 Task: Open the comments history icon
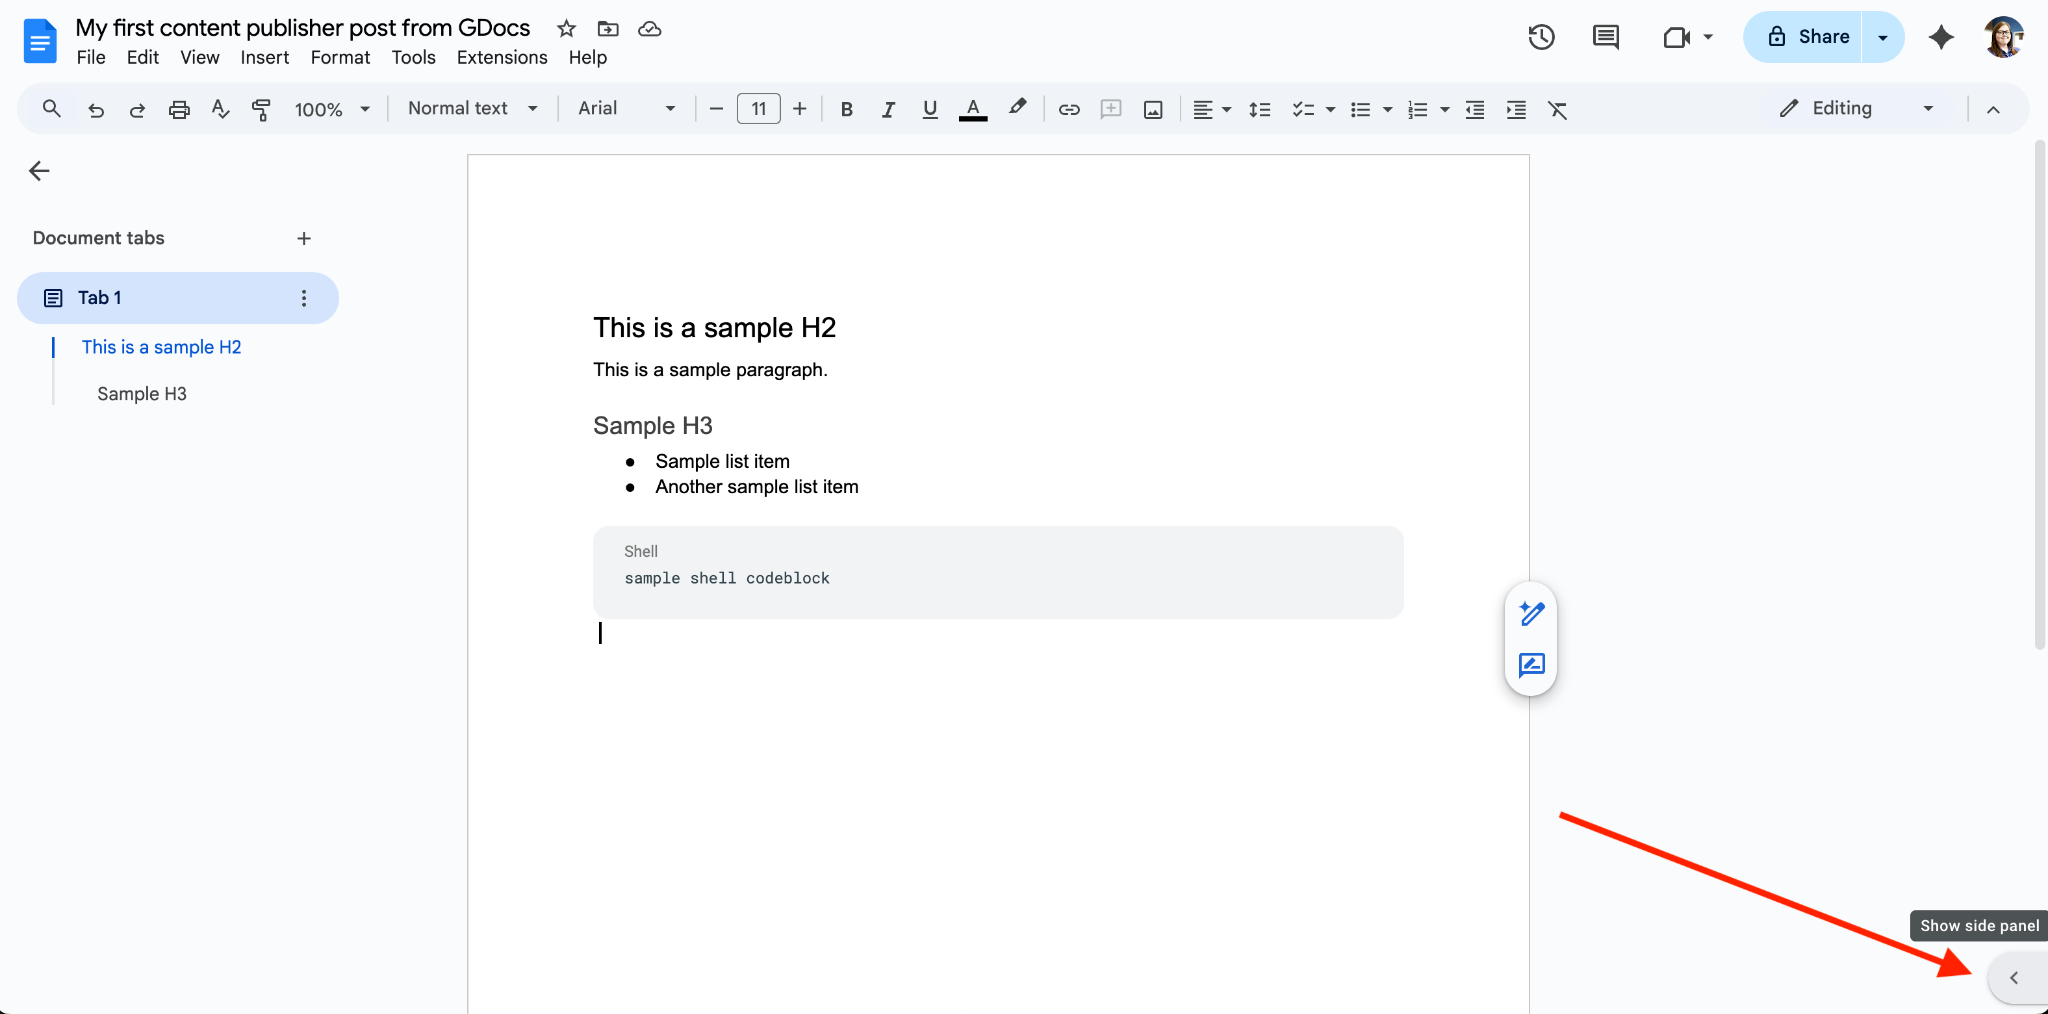(x=1605, y=37)
